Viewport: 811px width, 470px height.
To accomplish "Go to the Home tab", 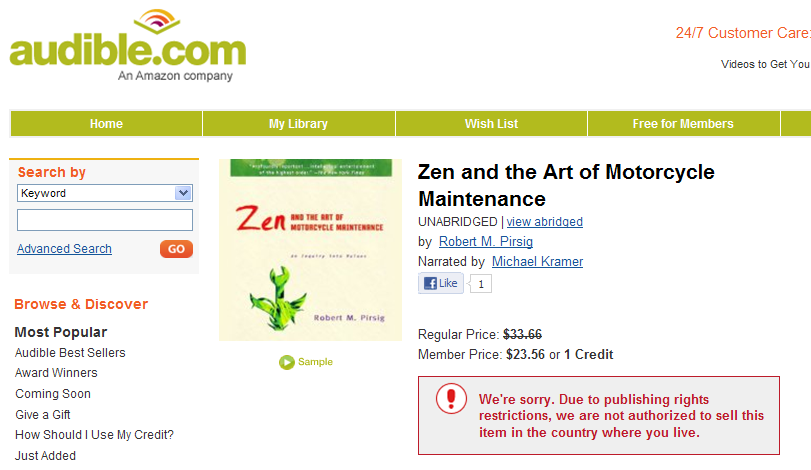I will click(106, 124).
